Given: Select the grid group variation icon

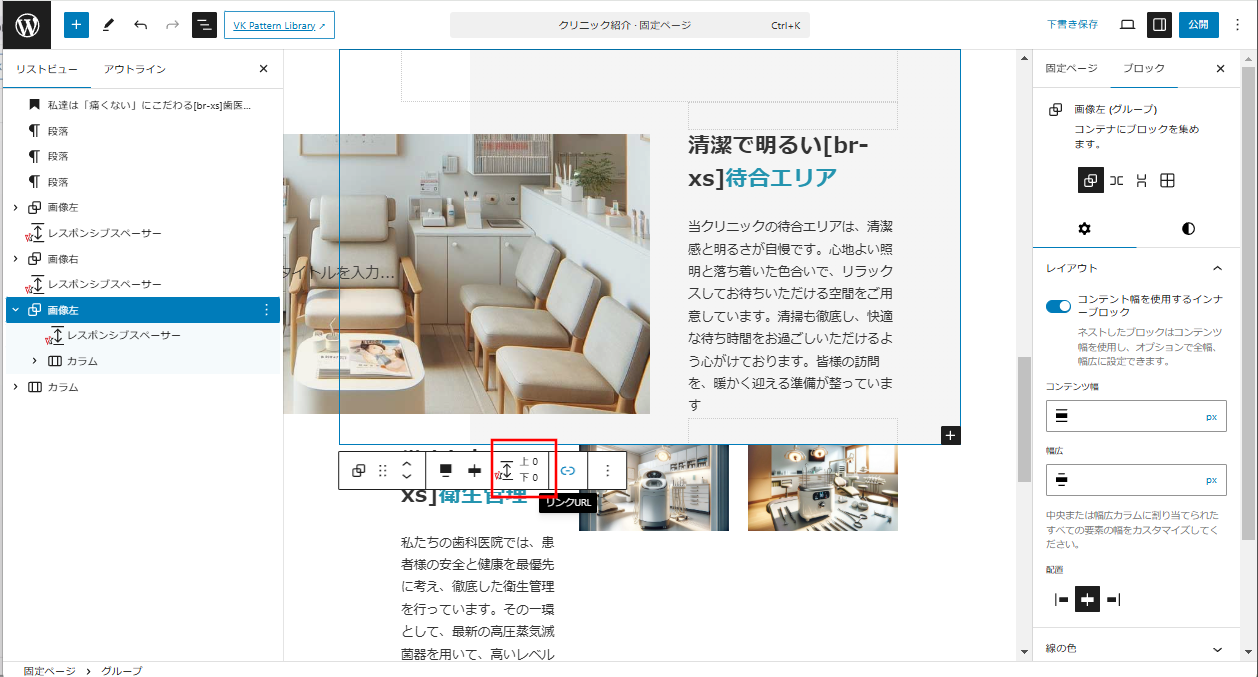Looking at the screenshot, I should (1167, 181).
